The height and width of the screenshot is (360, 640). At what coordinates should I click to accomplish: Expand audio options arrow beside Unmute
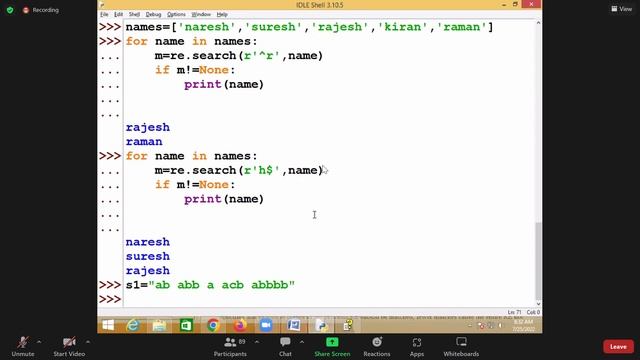click(x=39, y=342)
